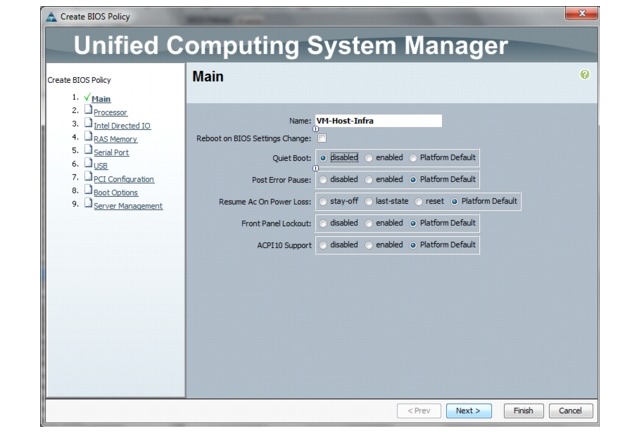Image resolution: width=643 pixels, height=434 pixels.
Task: Click the page icon next to RAS Memory
Action: (x=88, y=136)
